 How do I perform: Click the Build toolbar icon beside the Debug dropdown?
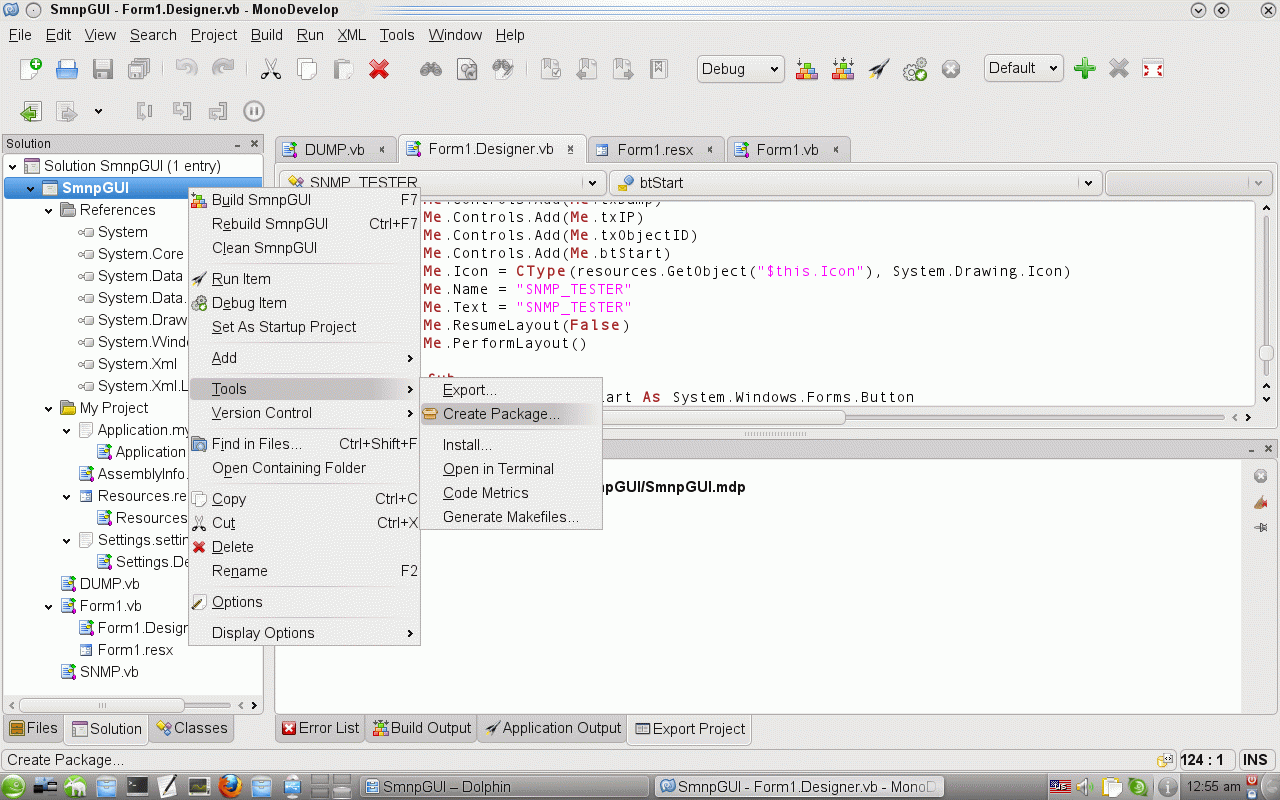[807, 69]
